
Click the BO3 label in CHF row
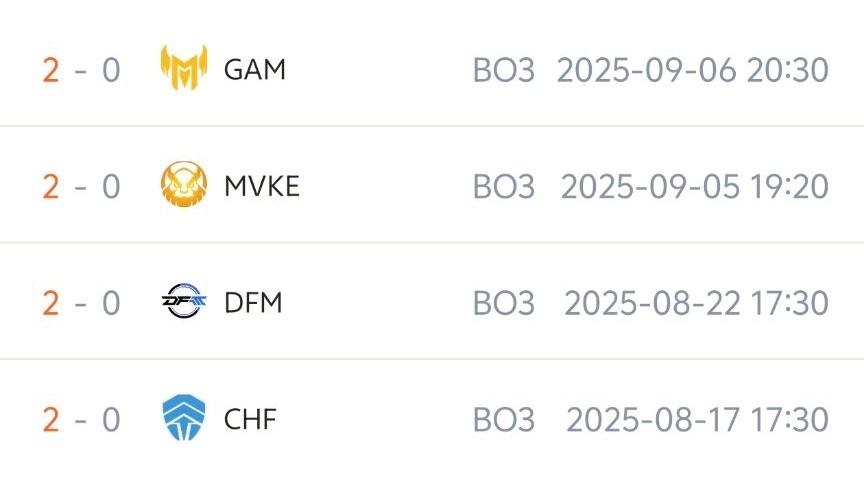[x=504, y=419]
